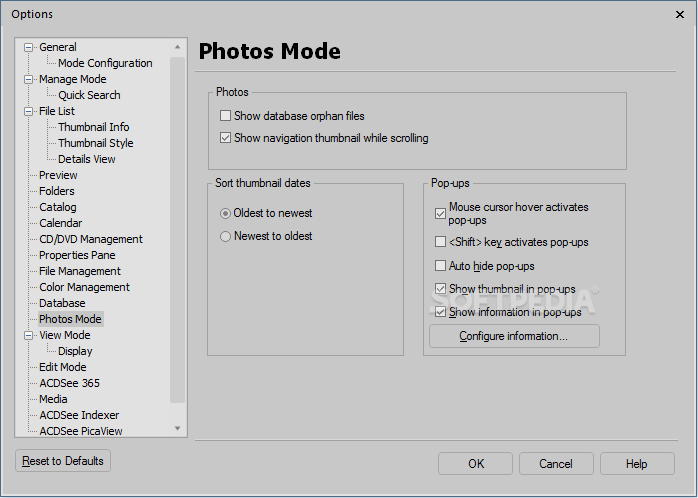The image size is (698, 498).
Task: Click tree scrollbar down arrow
Action: [178, 429]
